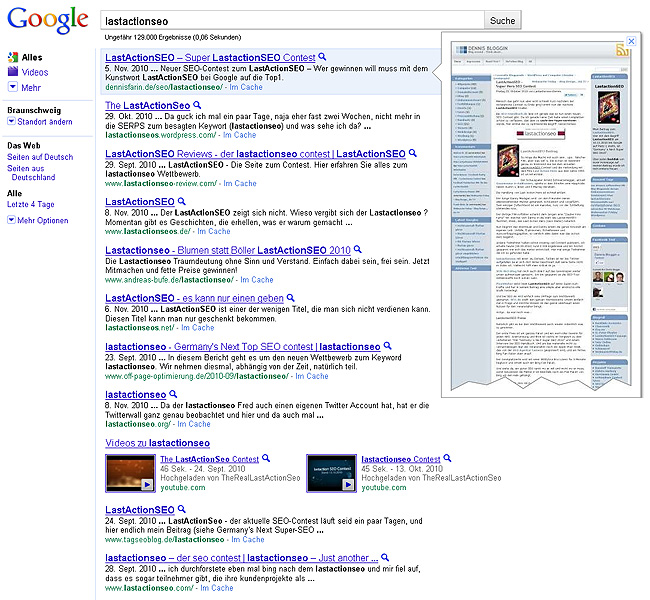
Task: Open 'LastActionSEO Reviews - der lastactionseo contest' link
Action: (x=255, y=154)
